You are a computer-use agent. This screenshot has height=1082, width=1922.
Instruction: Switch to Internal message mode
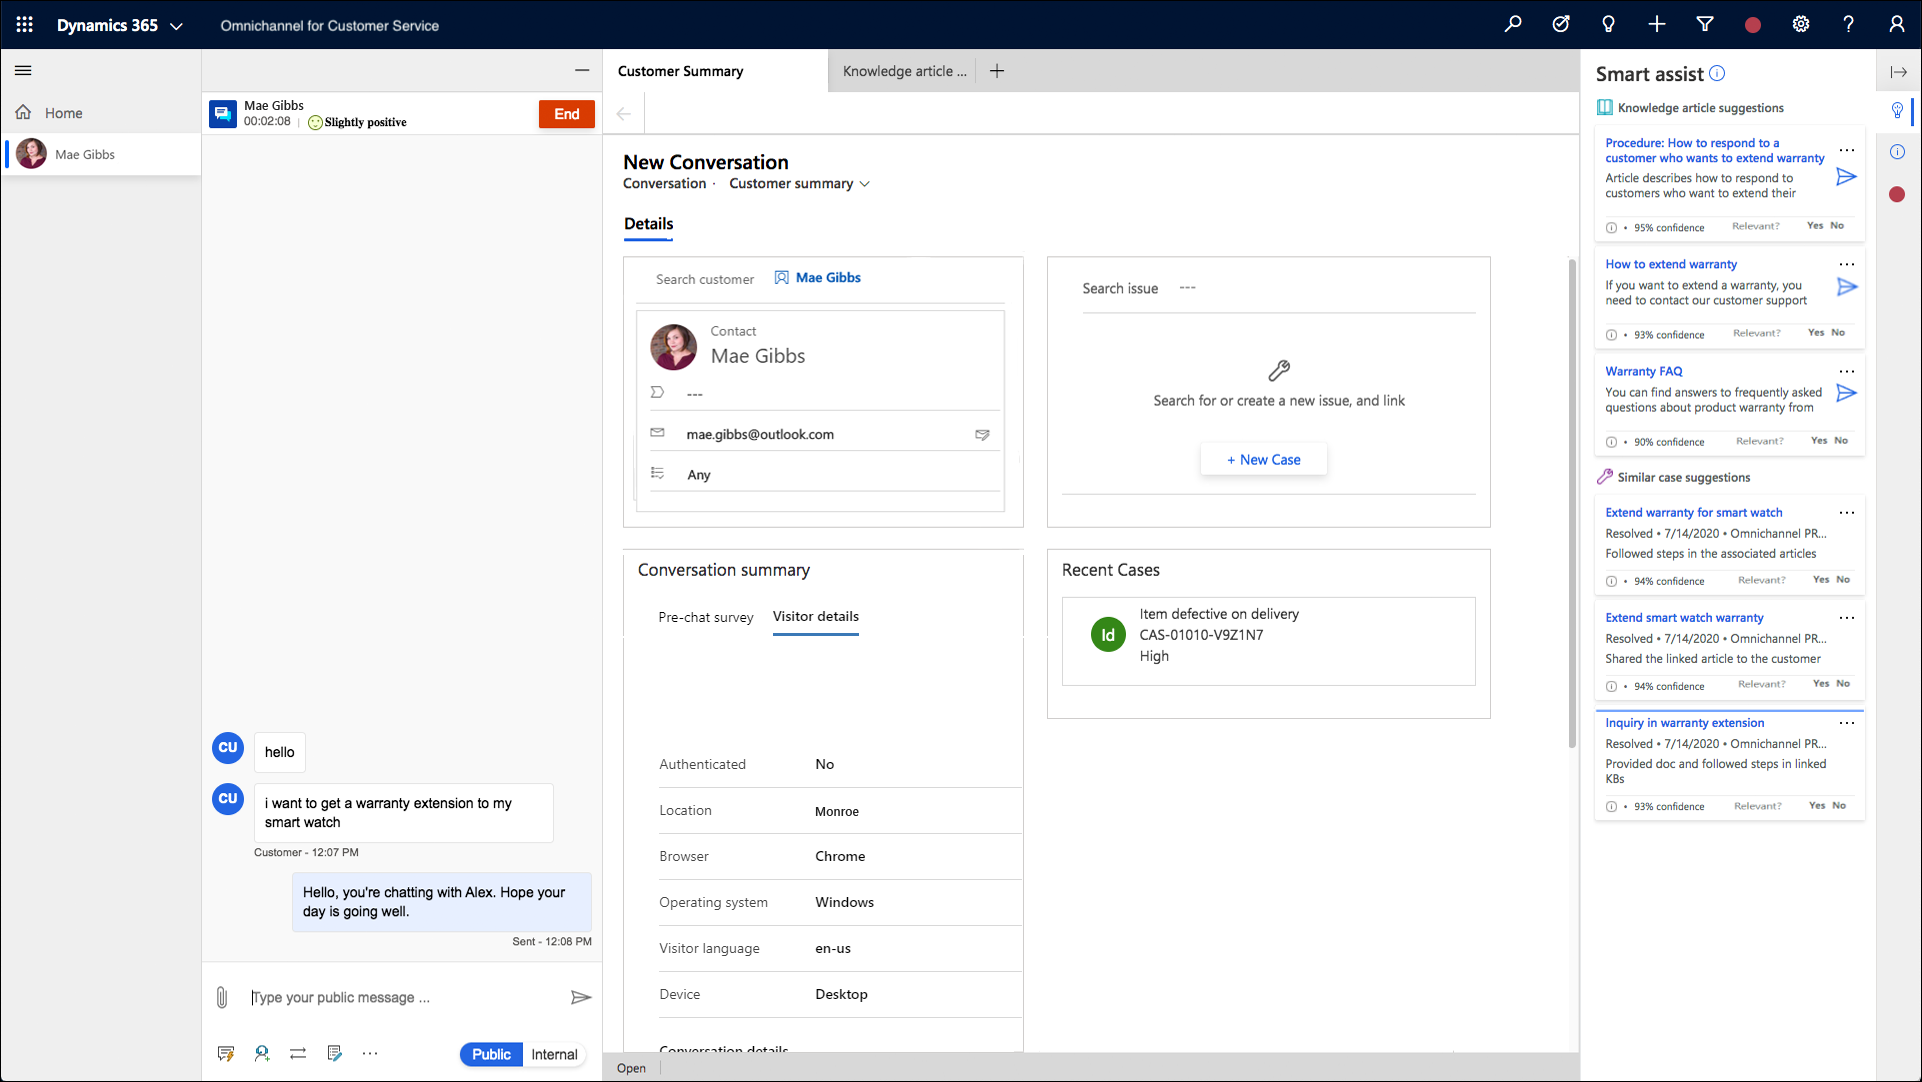point(553,1053)
